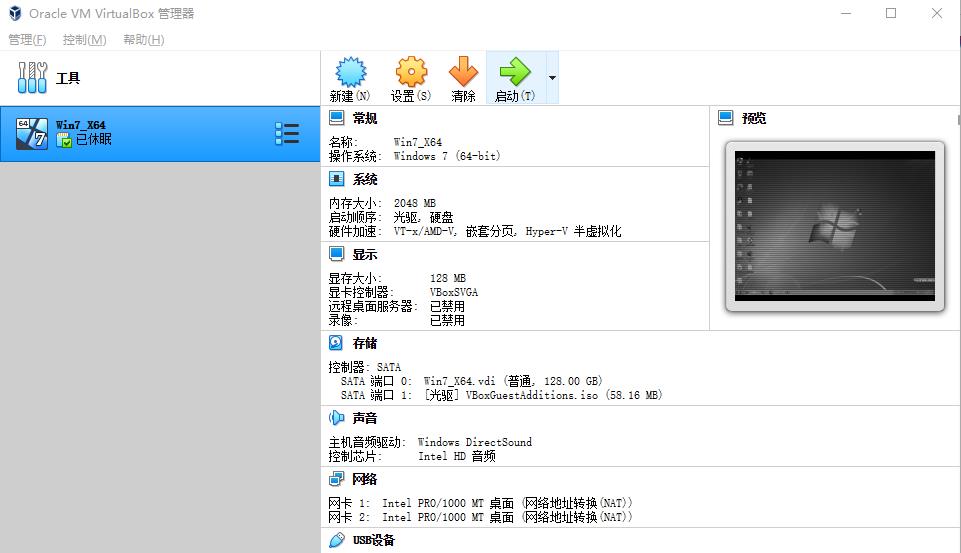961x553 pixels.
Task: Click the 常规 general section icon
Action: pyautogui.click(x=336, y=118)
